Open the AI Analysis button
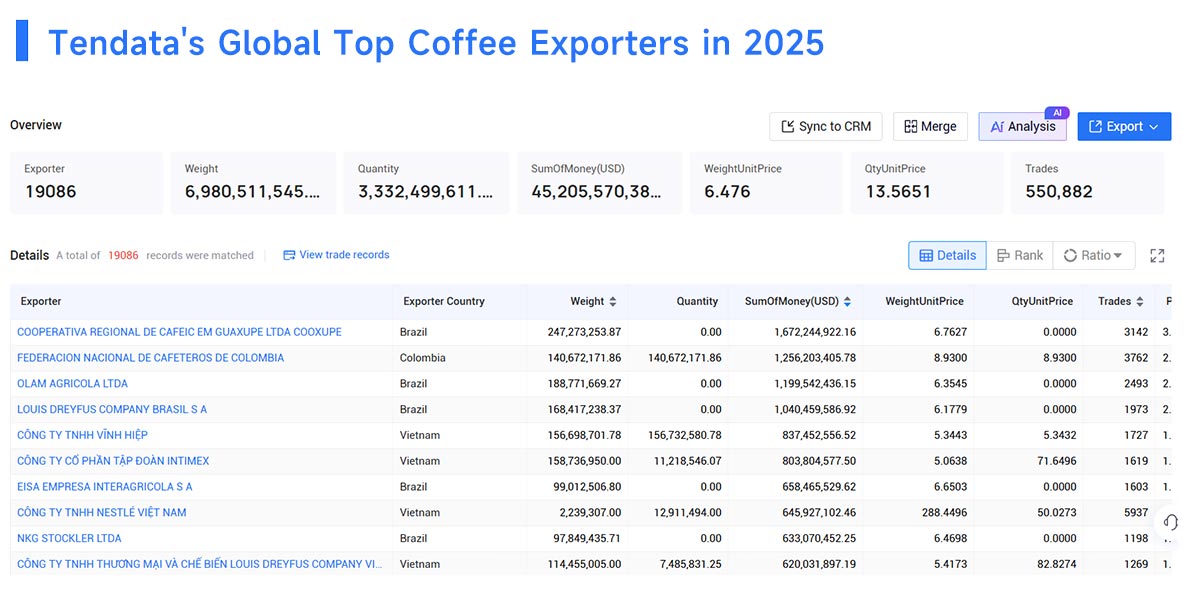1191x590 pixels. (x=1022, y=127)
